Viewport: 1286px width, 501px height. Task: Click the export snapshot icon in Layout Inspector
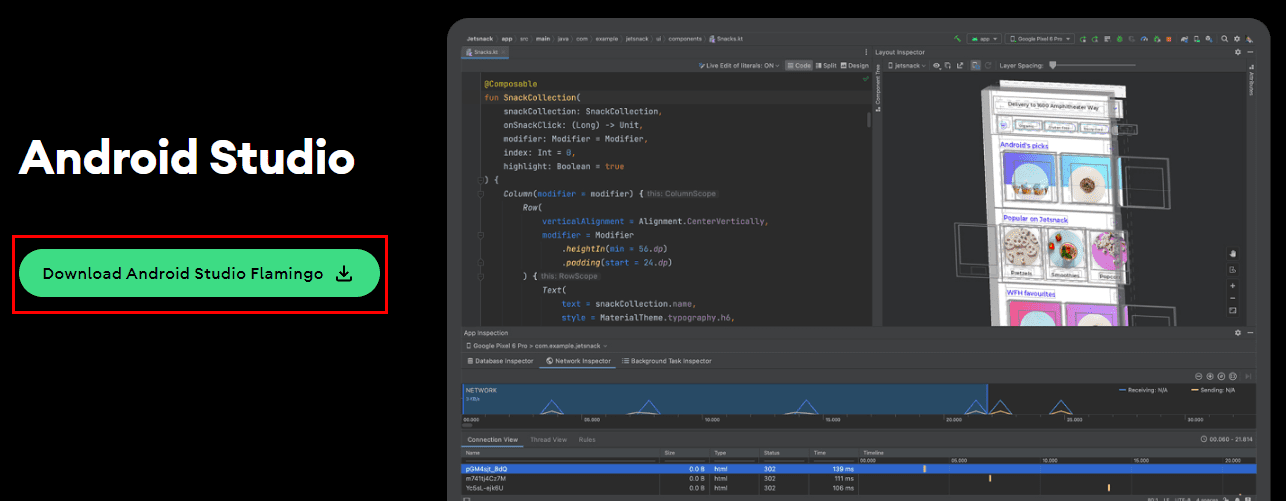point(960,65)
